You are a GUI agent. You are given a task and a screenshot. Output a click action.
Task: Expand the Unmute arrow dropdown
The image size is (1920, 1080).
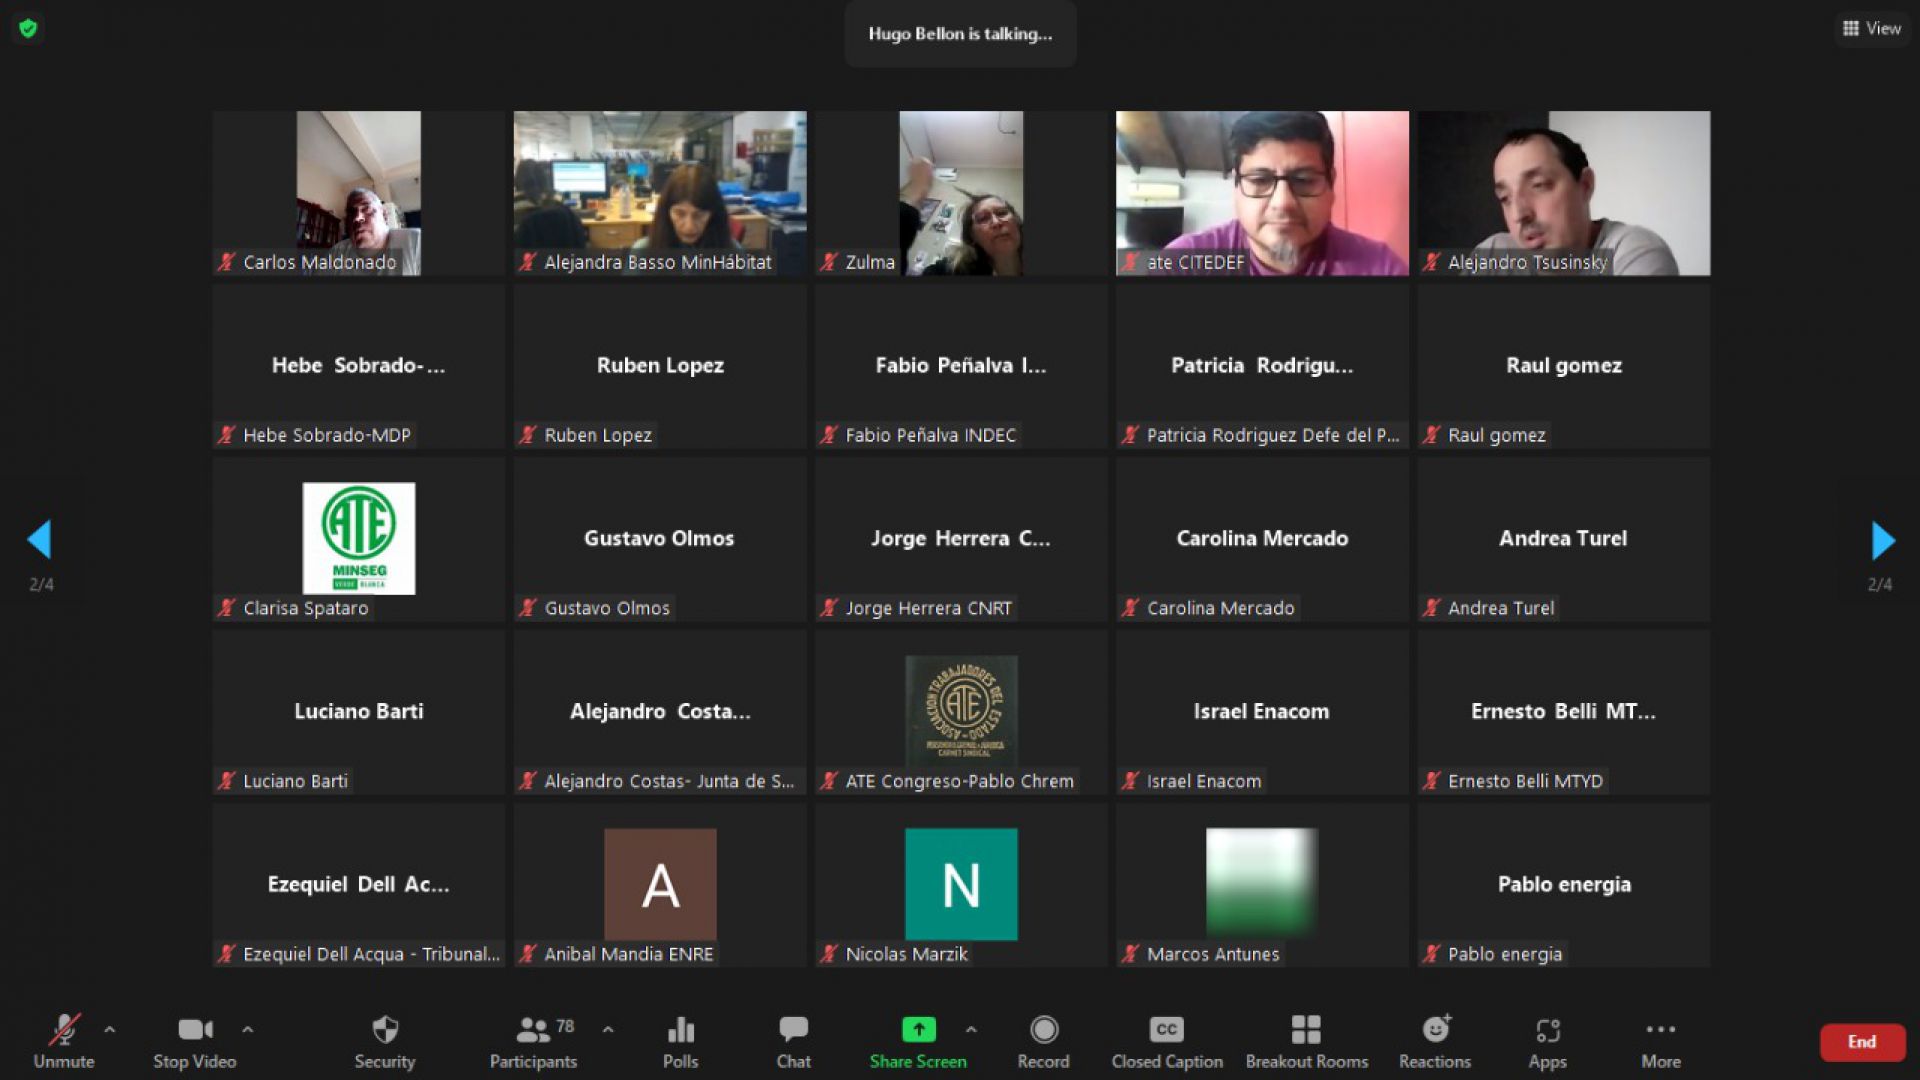coord(102,1031)
